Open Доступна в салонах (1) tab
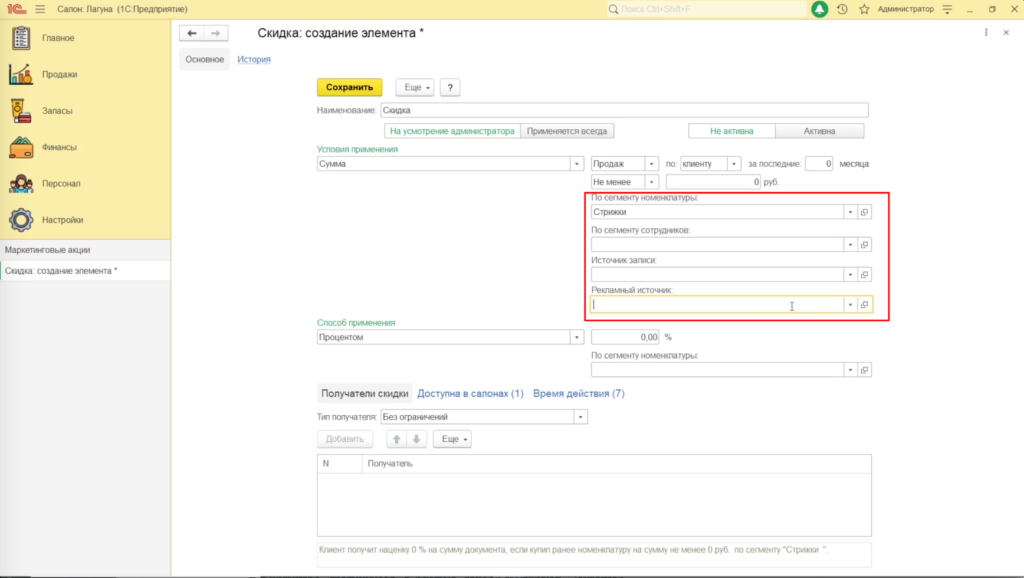This screenshot has width=1024, height=578. [470, 394]
